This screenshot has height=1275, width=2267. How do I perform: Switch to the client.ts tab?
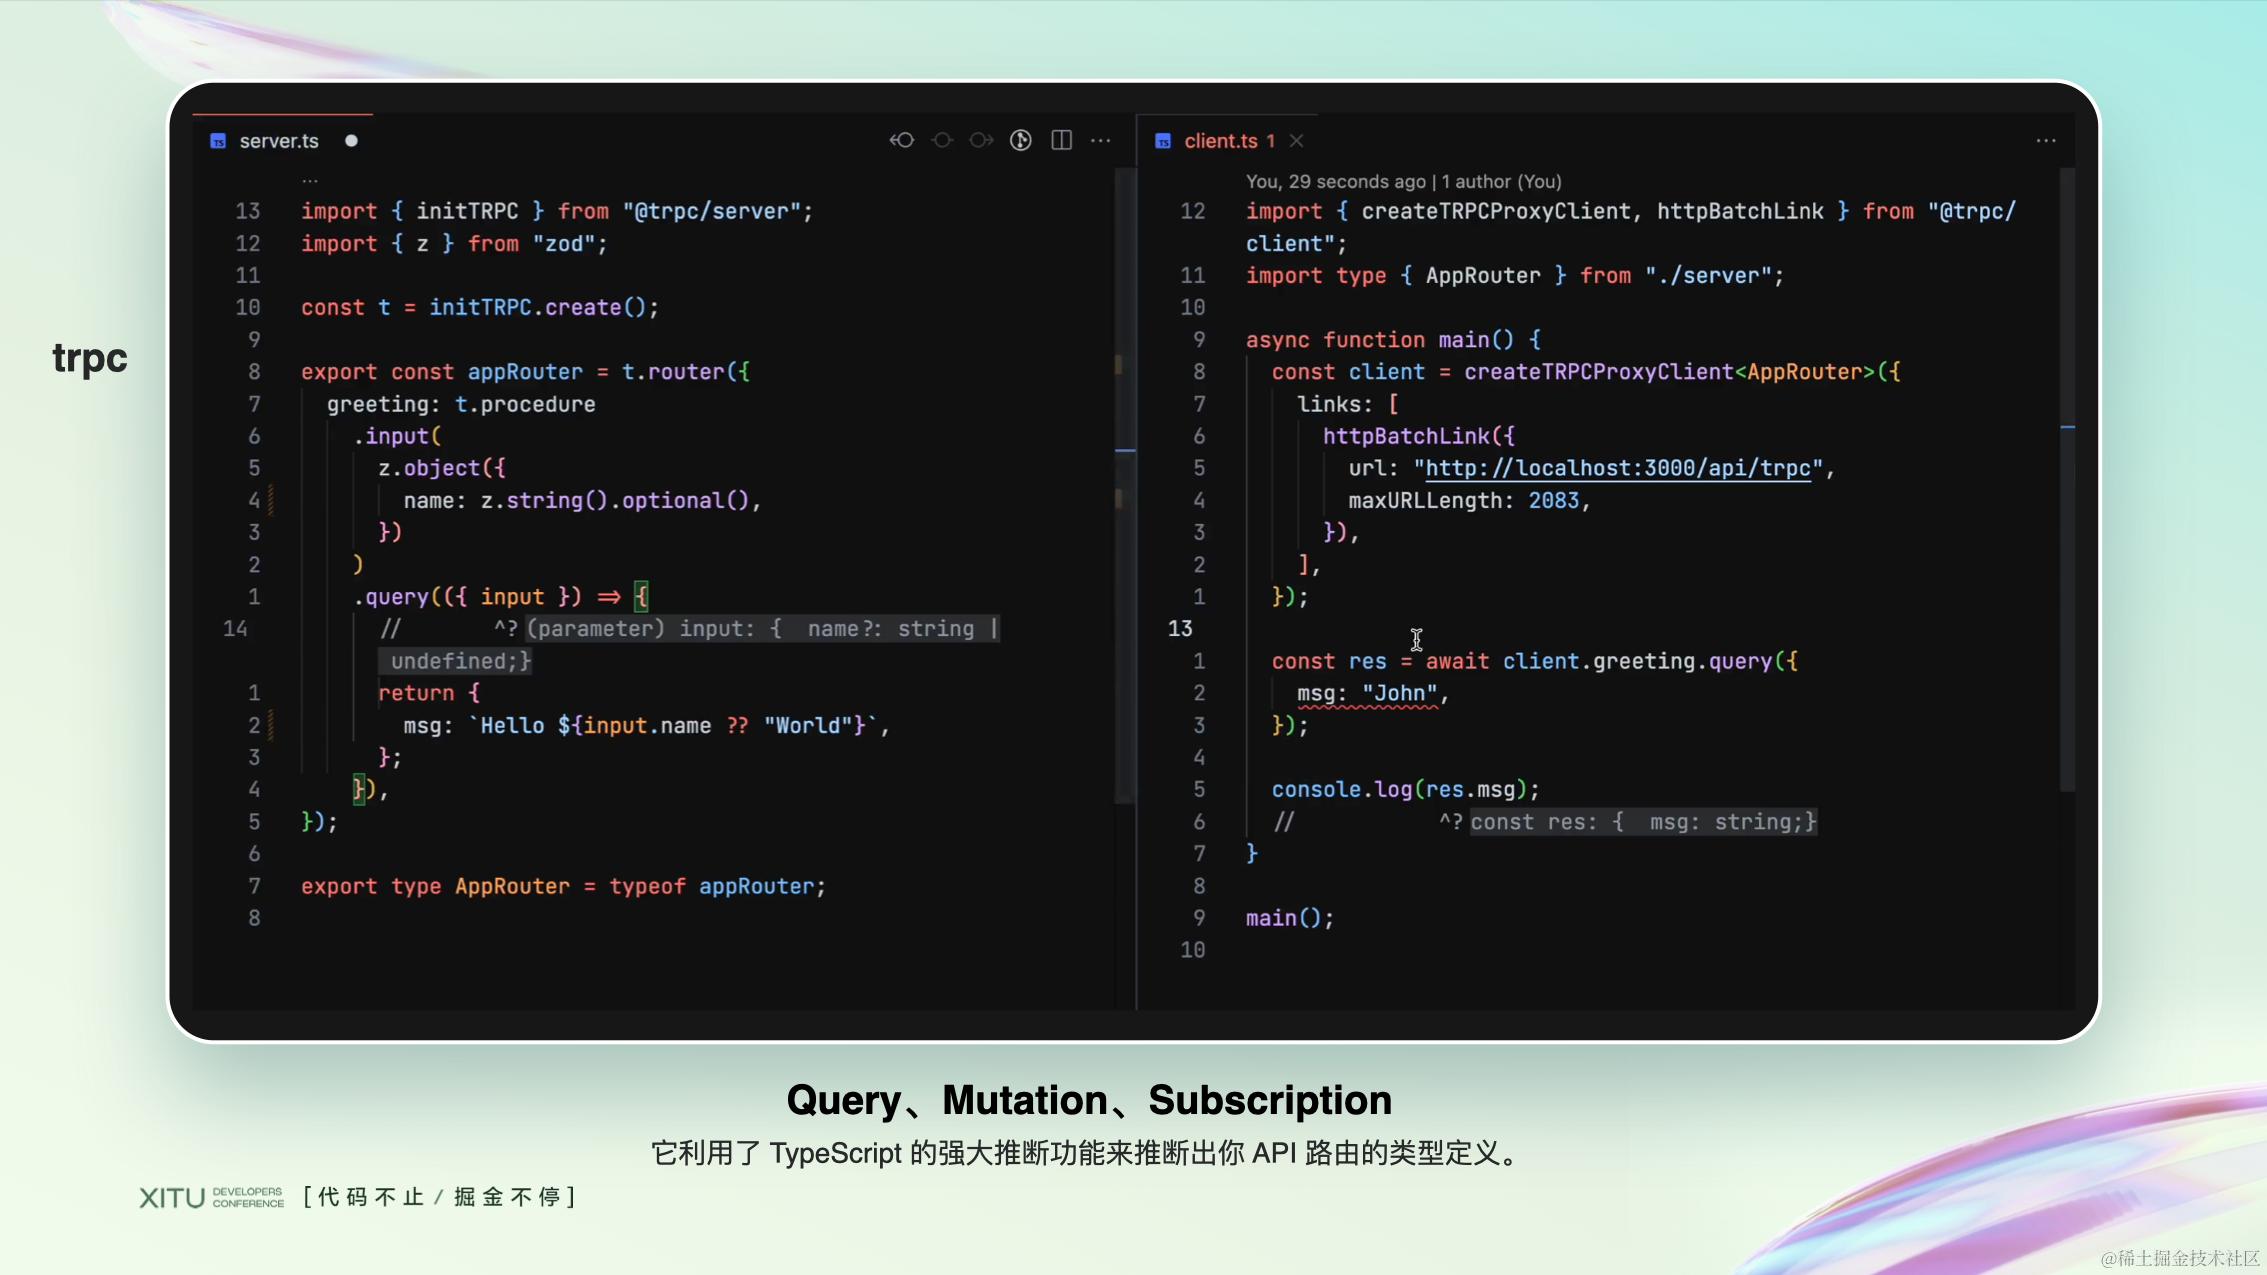click(1220, 141)
